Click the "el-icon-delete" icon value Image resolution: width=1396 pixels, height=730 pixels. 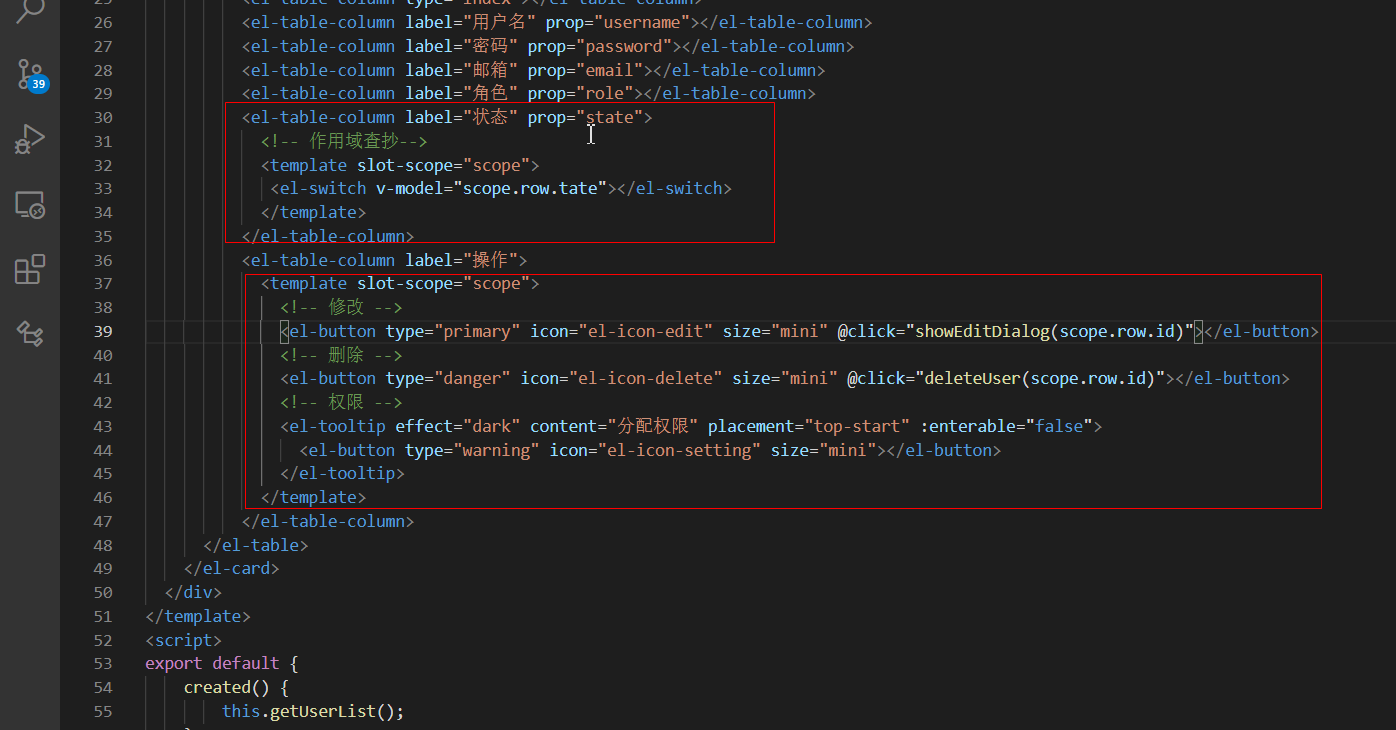coord(645,378)
